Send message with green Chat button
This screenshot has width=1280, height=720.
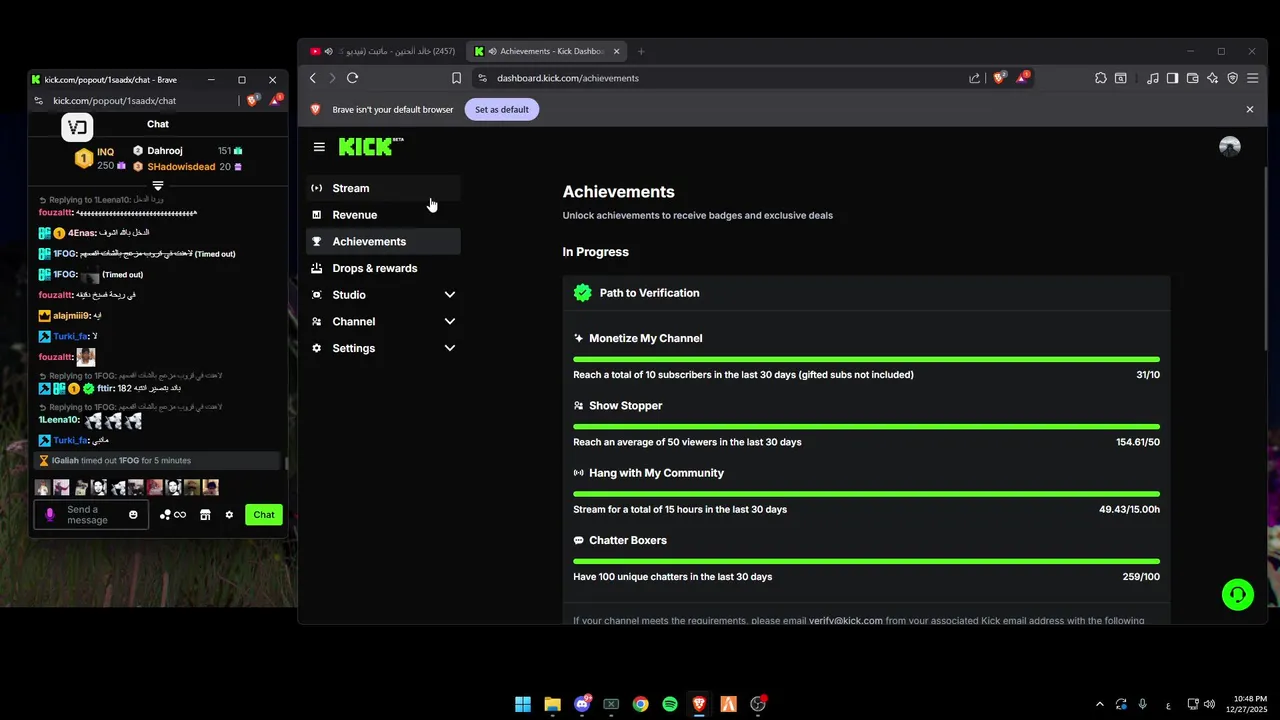264,515
